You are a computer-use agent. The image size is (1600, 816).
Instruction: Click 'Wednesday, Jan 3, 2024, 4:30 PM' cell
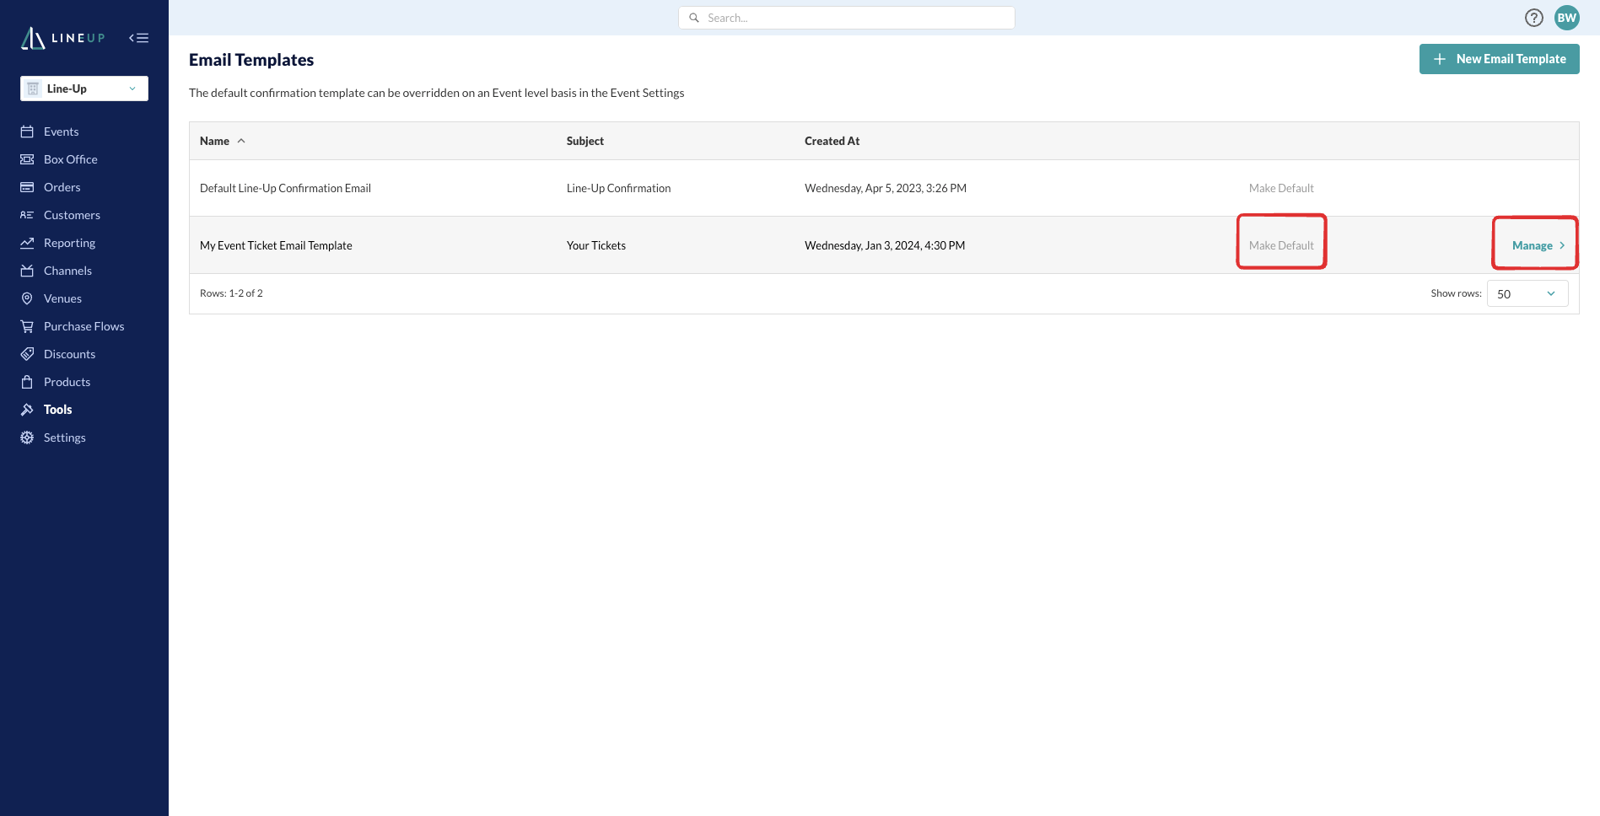(x=885, y=245)
